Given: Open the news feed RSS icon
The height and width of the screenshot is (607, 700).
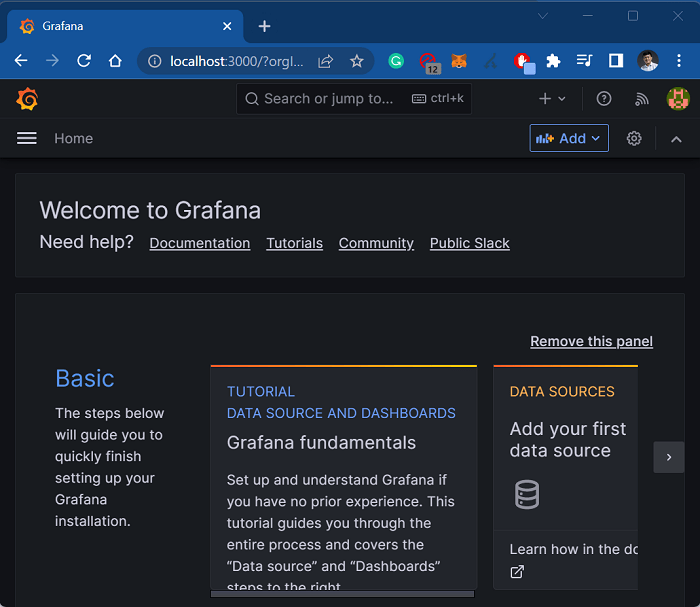Looking at the screenshot, I should click(x=642, y=99).
